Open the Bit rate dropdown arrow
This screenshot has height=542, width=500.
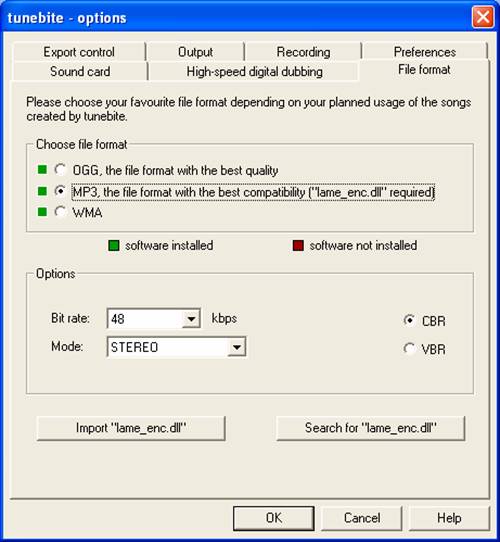tap(191, 318)
